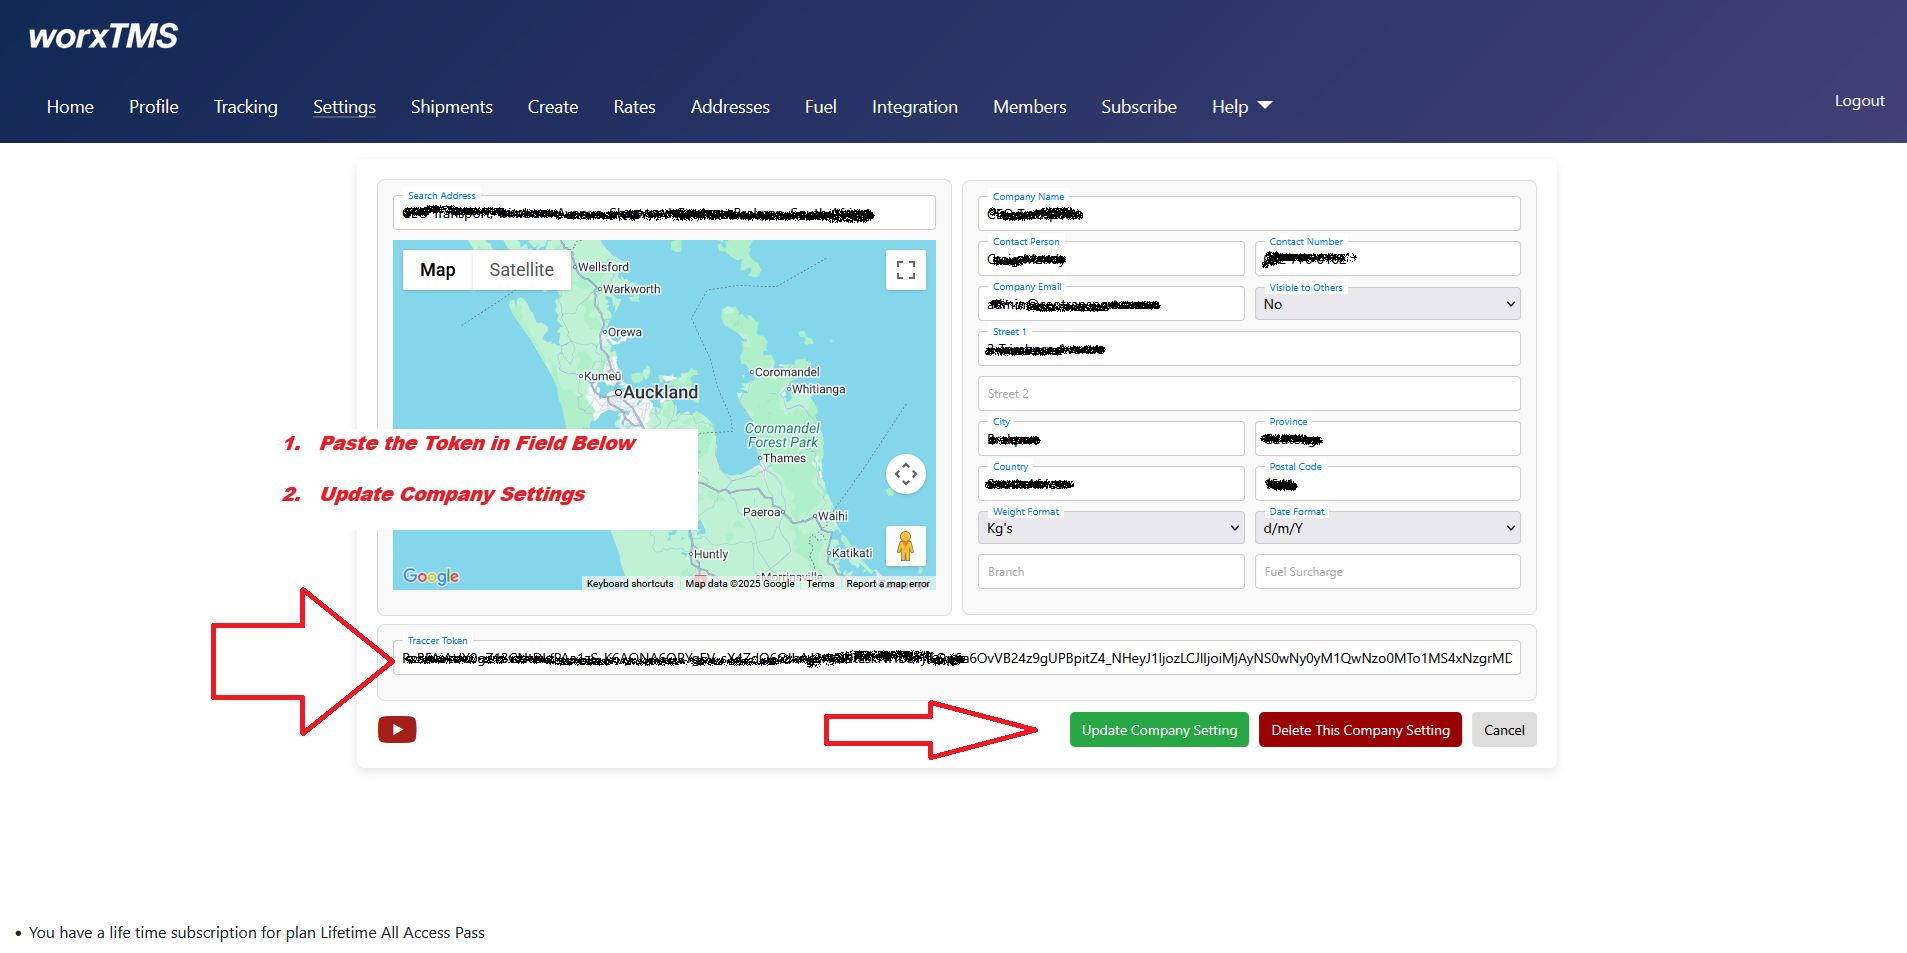
Task: Click the Google logo on the map
Action: 431,576
